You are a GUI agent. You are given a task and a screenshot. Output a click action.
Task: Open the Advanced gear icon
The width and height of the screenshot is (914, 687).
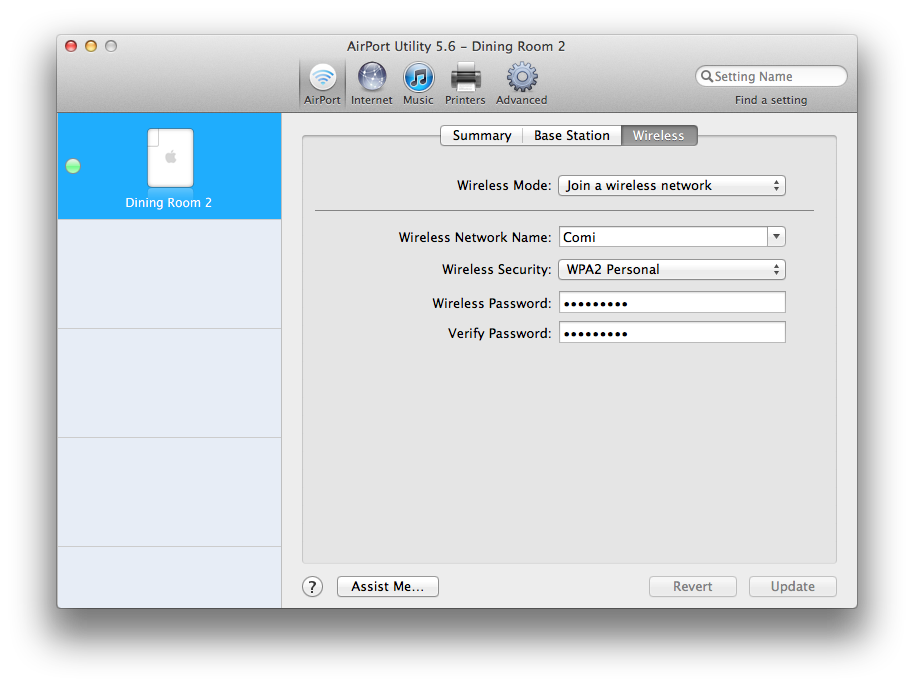pyautogui.click(x=522, y=77)
